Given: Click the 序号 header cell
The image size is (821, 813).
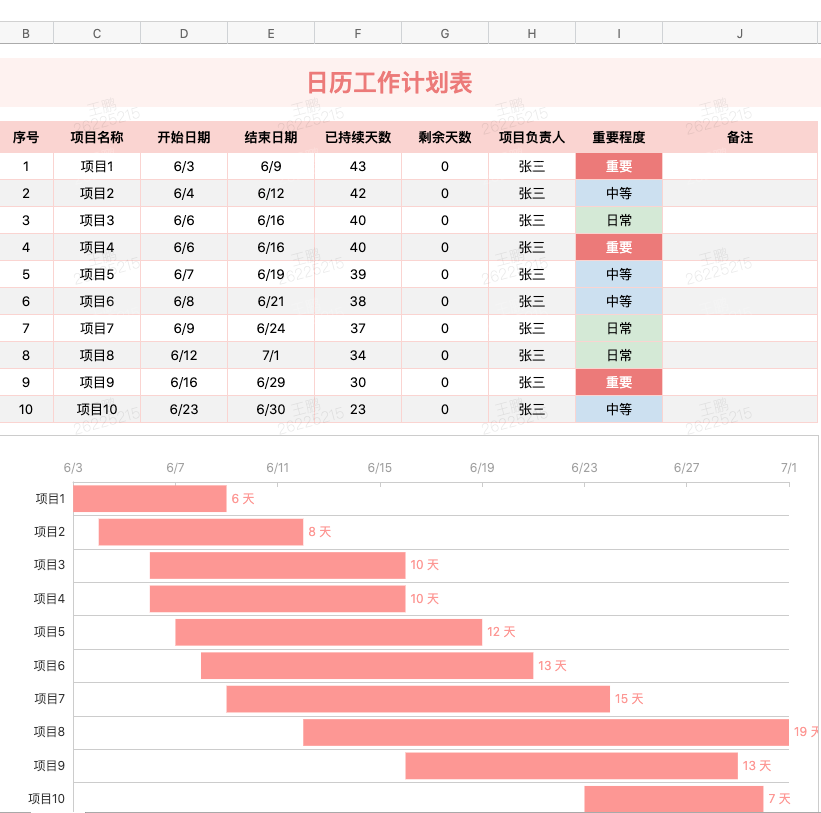Looking at the screenshot, I should (x=26, y=137).
